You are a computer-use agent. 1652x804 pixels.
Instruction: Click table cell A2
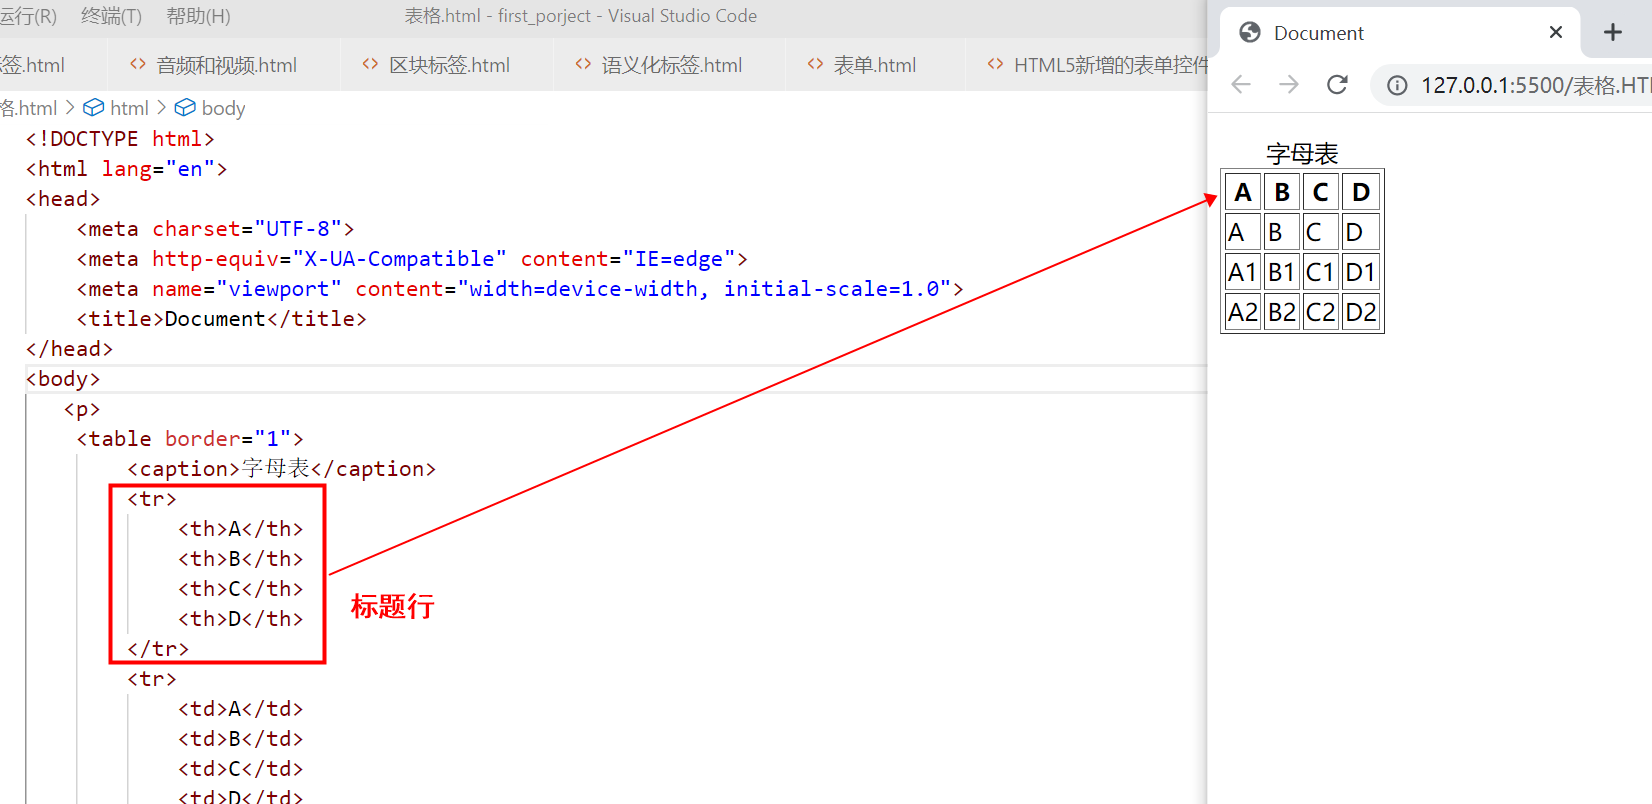pyautogui.click(x=1243, y=312)
